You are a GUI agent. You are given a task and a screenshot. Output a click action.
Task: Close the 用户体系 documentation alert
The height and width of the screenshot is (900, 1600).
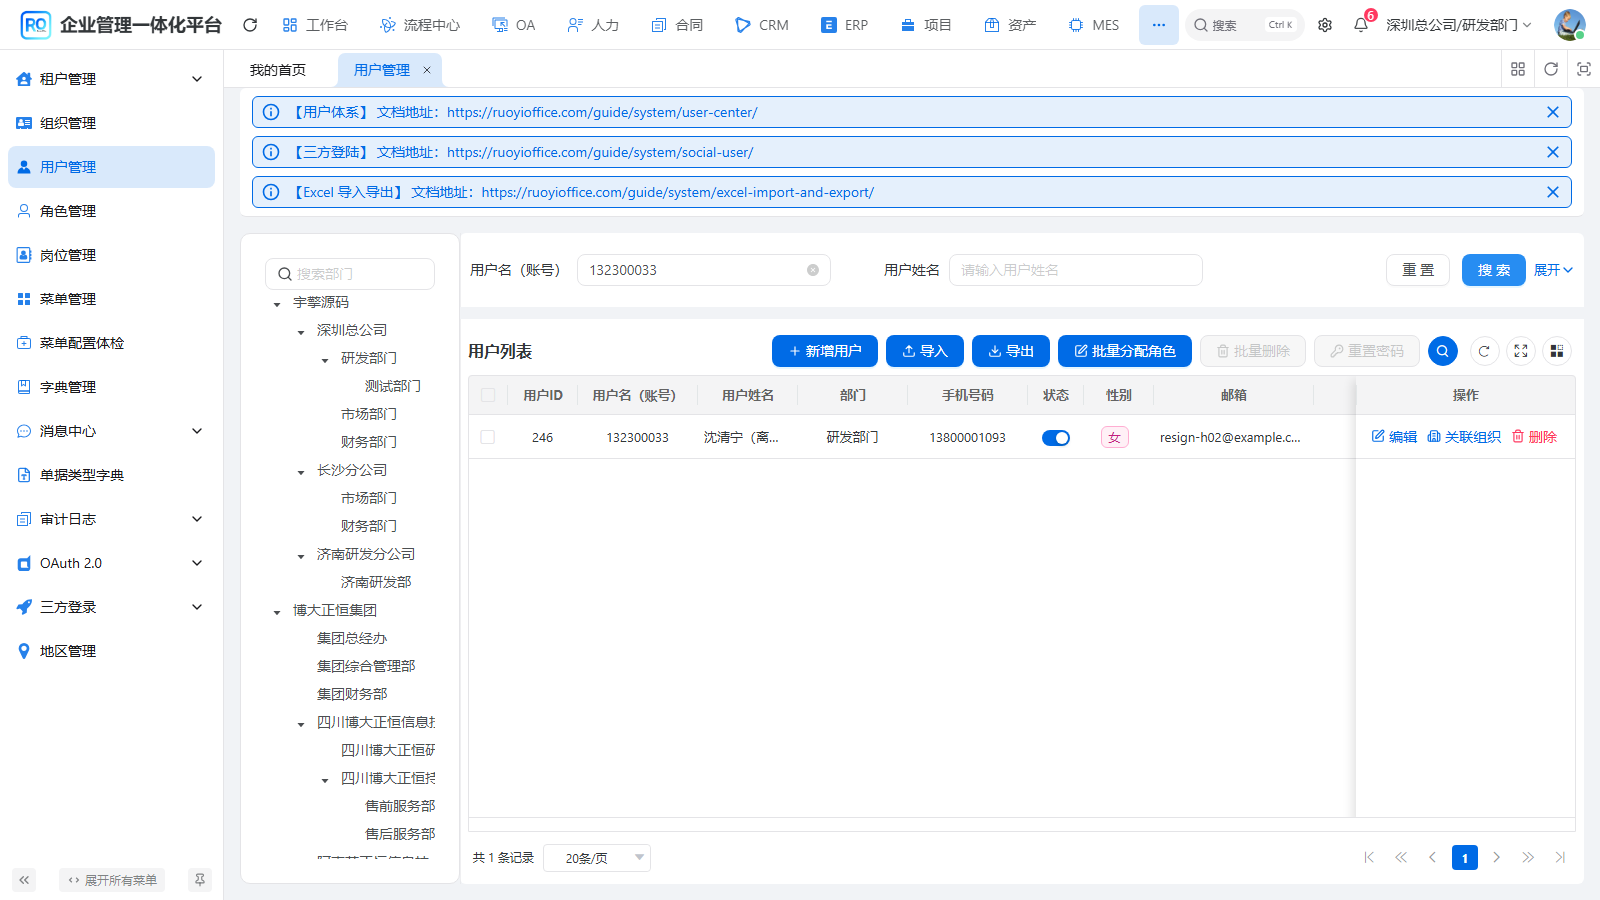(x=1553, y=112)
